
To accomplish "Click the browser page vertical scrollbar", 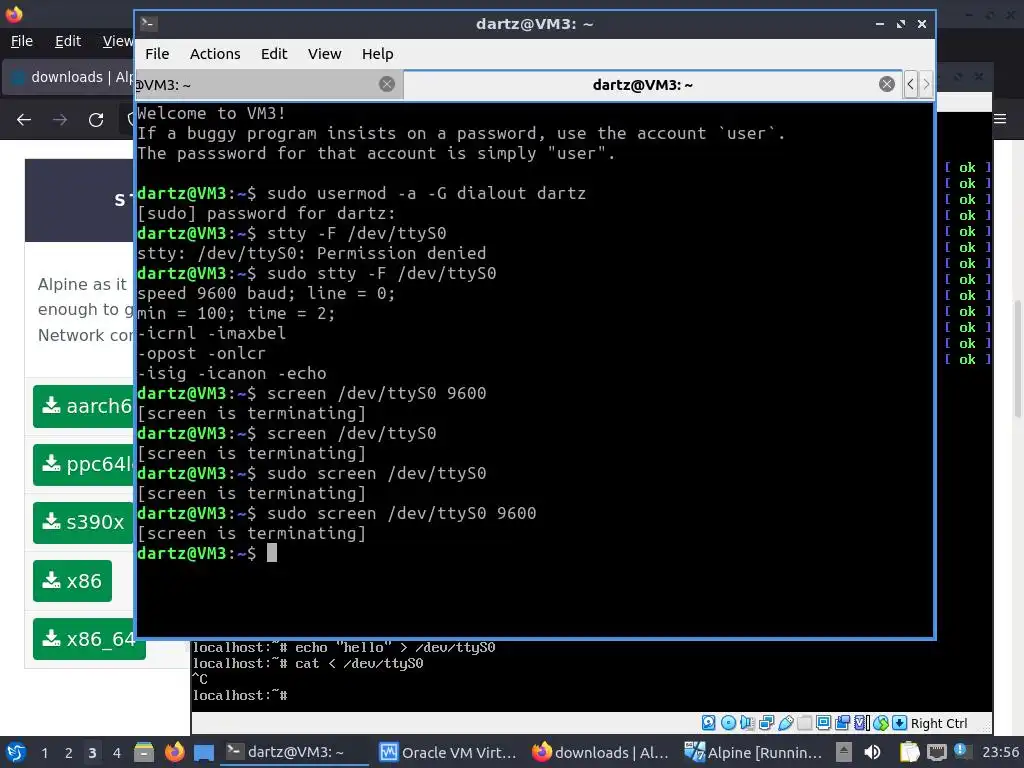I will tap(1017, 359).
